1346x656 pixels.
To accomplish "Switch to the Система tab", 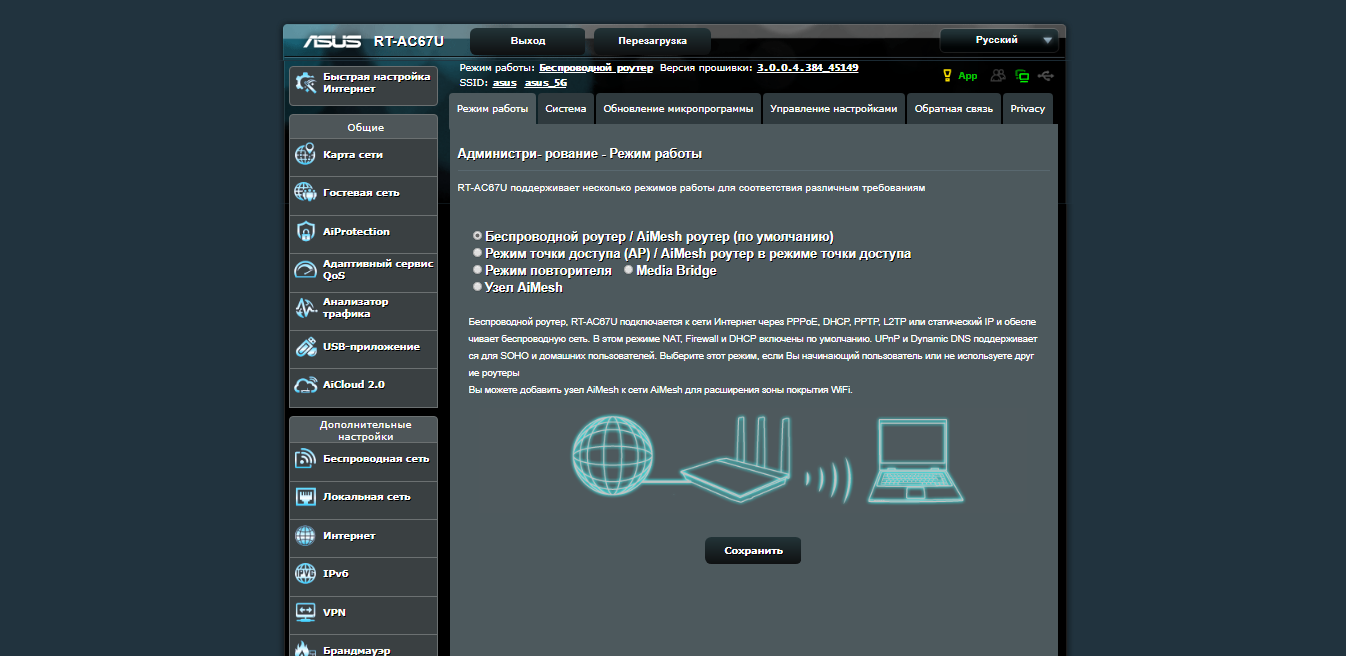I will click(x=566, y=109).
